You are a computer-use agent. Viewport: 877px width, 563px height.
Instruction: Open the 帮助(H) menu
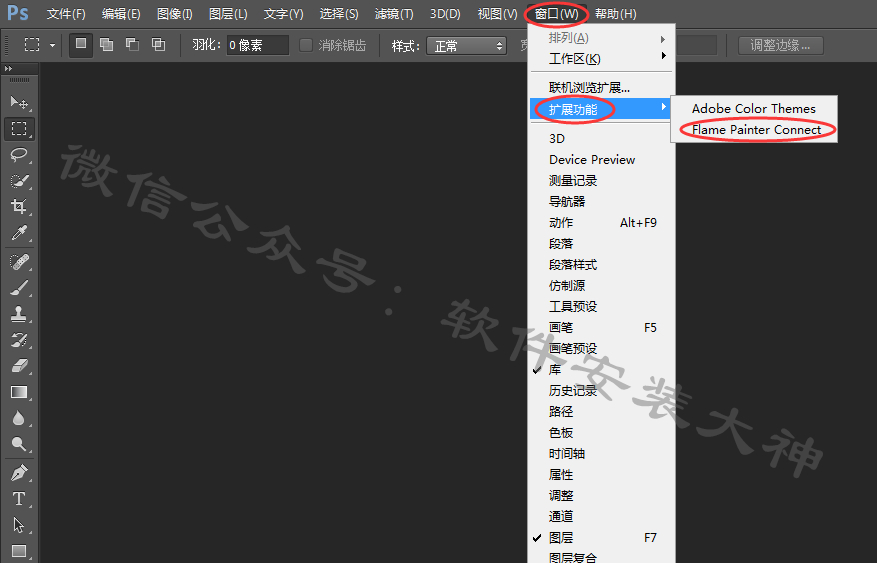(x=615, y=14)
